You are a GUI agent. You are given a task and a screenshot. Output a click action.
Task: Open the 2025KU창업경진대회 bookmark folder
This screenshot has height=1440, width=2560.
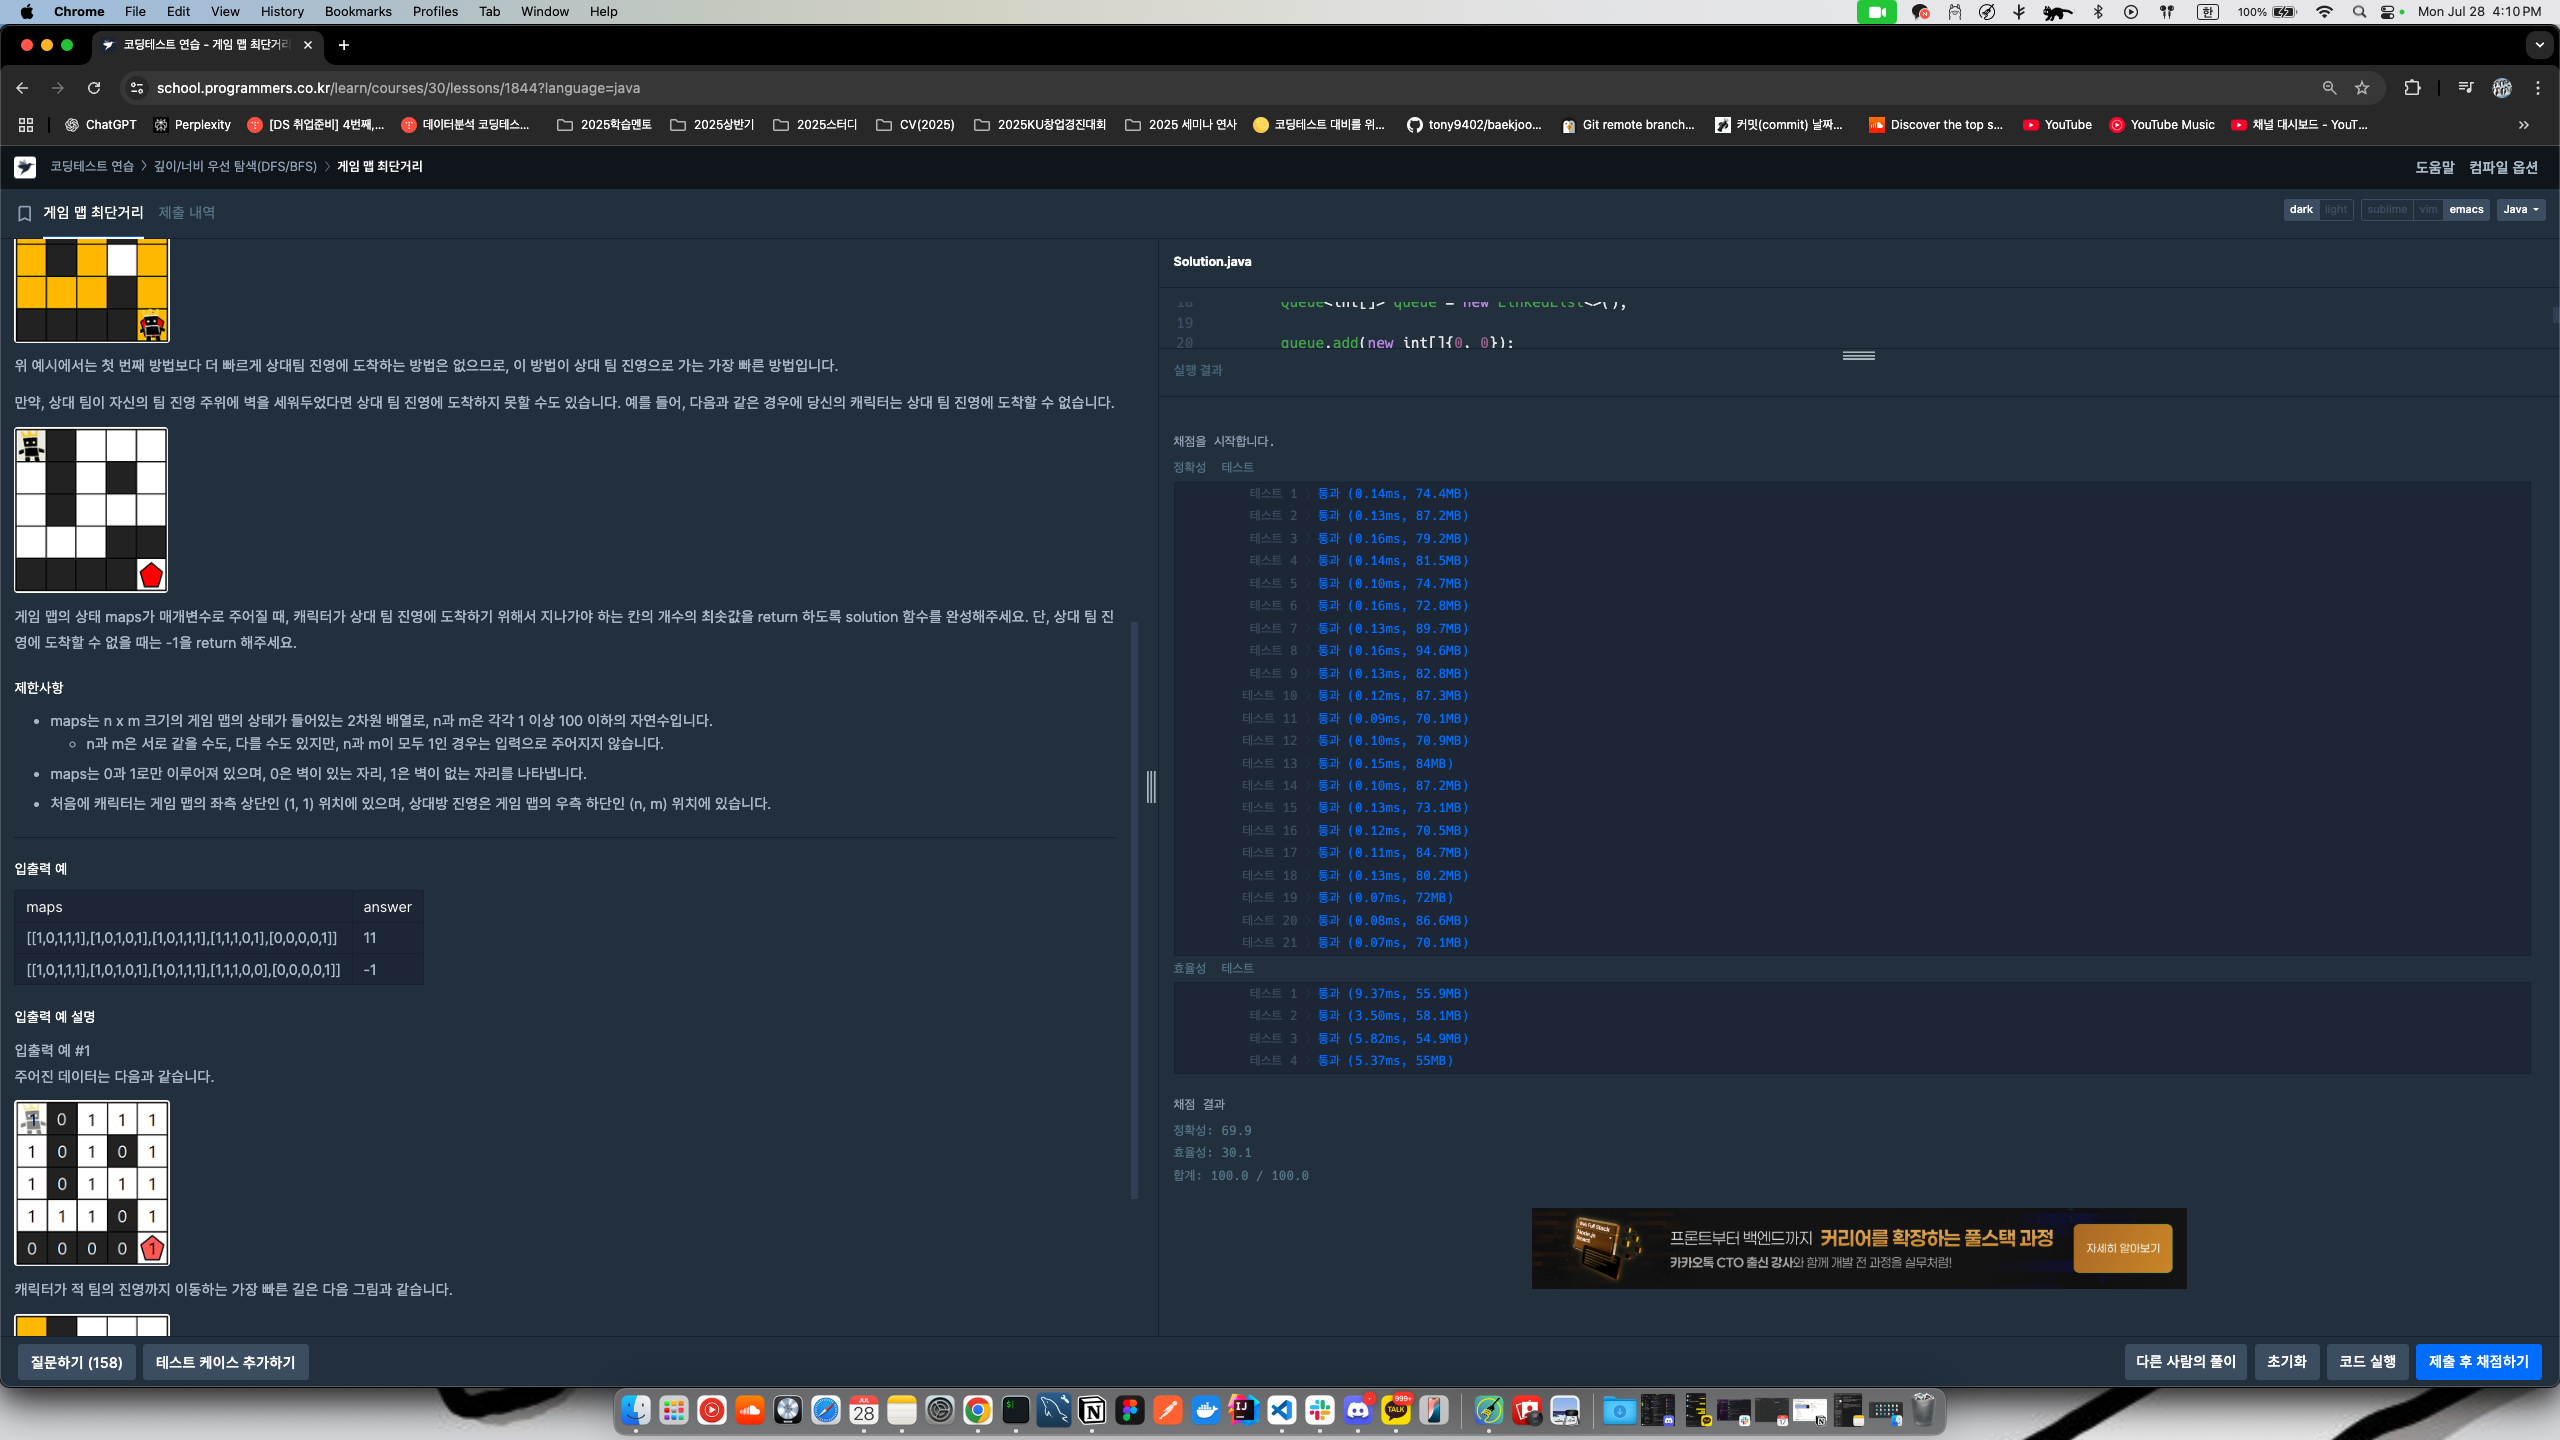coord(1040,125)
